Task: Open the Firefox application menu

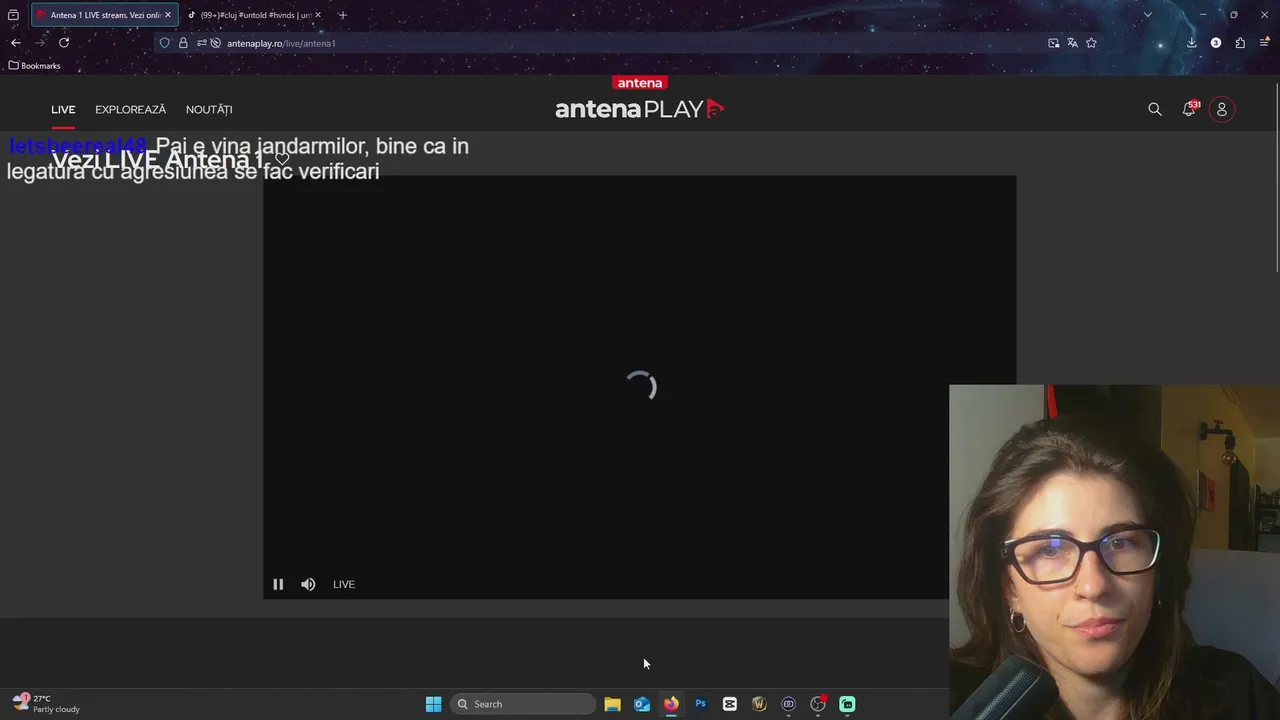Action: [x=1264, y=43]
